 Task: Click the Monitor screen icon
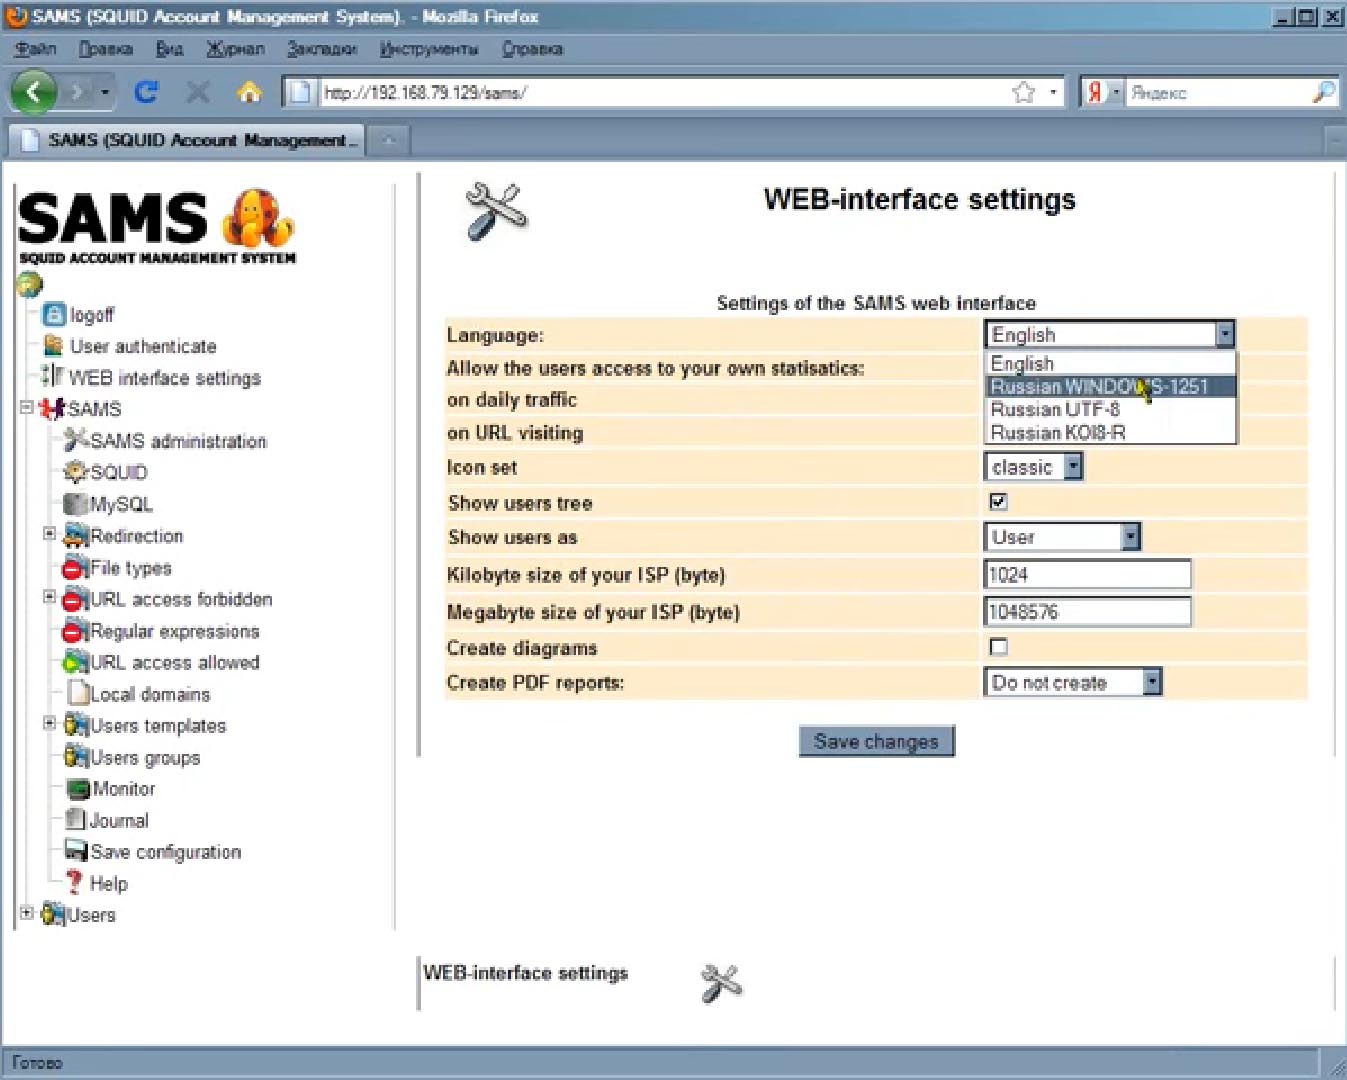coord(77,789)
